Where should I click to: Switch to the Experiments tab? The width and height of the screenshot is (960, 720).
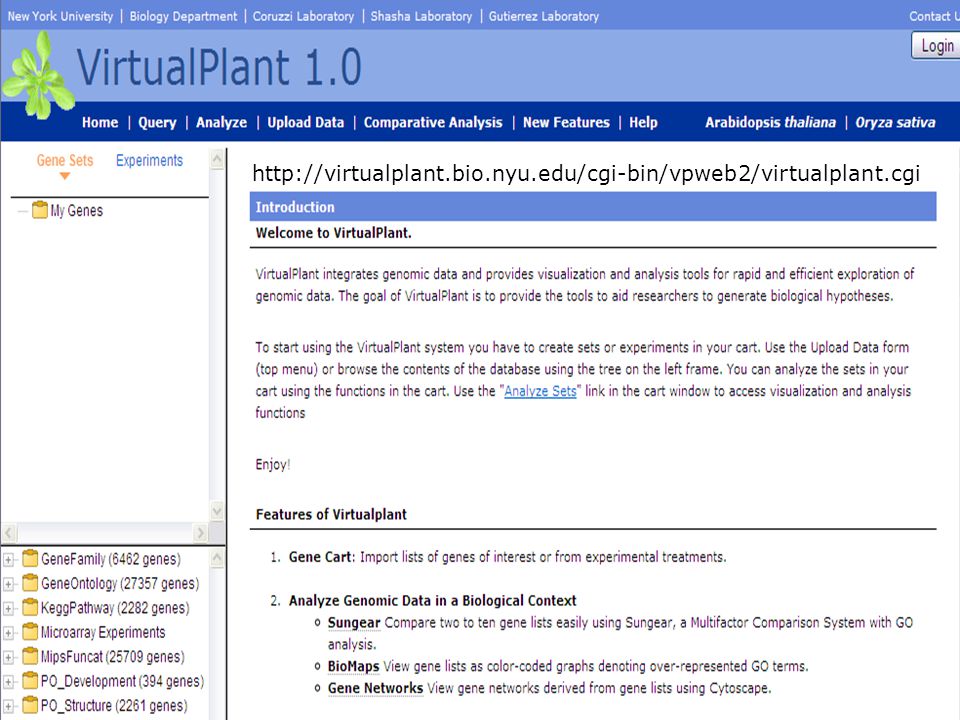149,160
